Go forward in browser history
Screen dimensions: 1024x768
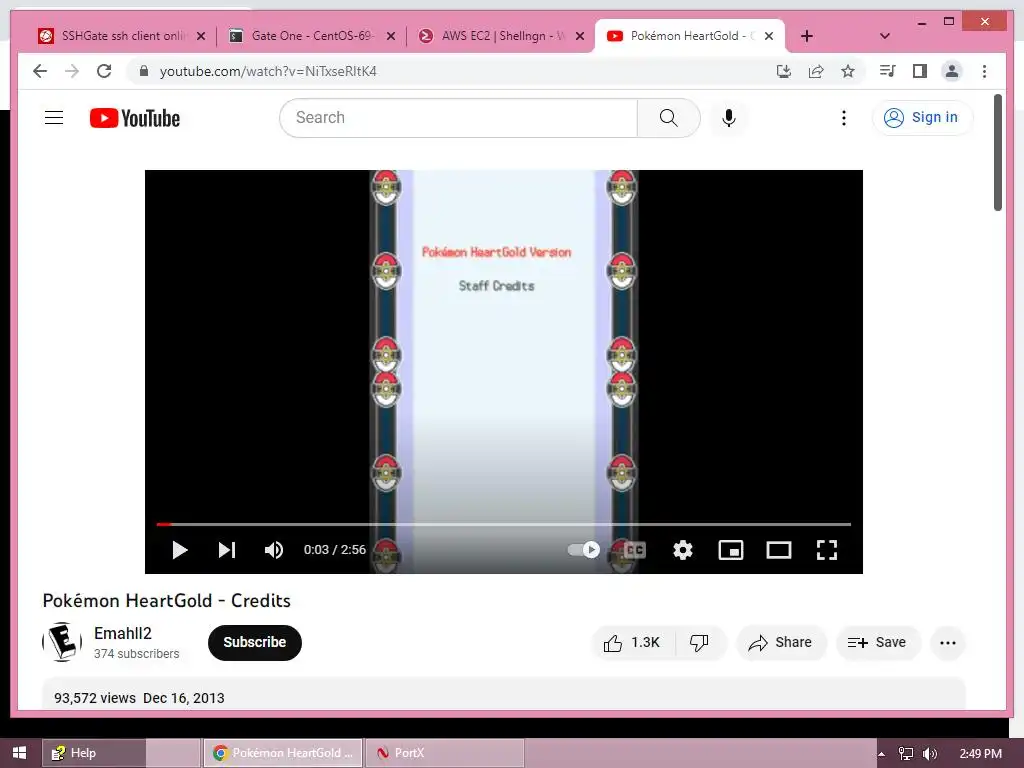[x=72, y=71]
